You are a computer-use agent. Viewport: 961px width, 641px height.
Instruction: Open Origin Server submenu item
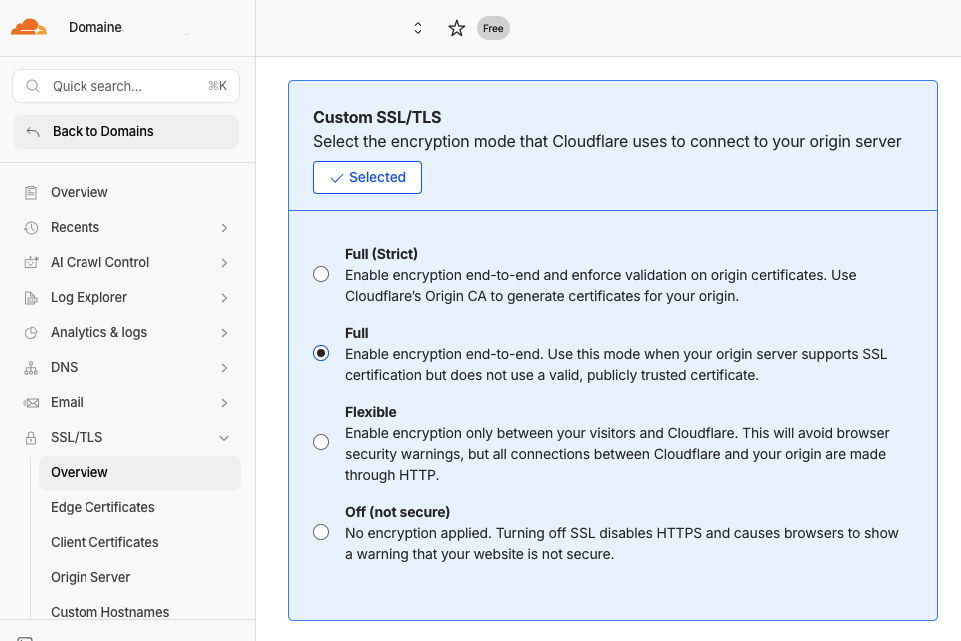pyautogui.click(x=91, y=577)
